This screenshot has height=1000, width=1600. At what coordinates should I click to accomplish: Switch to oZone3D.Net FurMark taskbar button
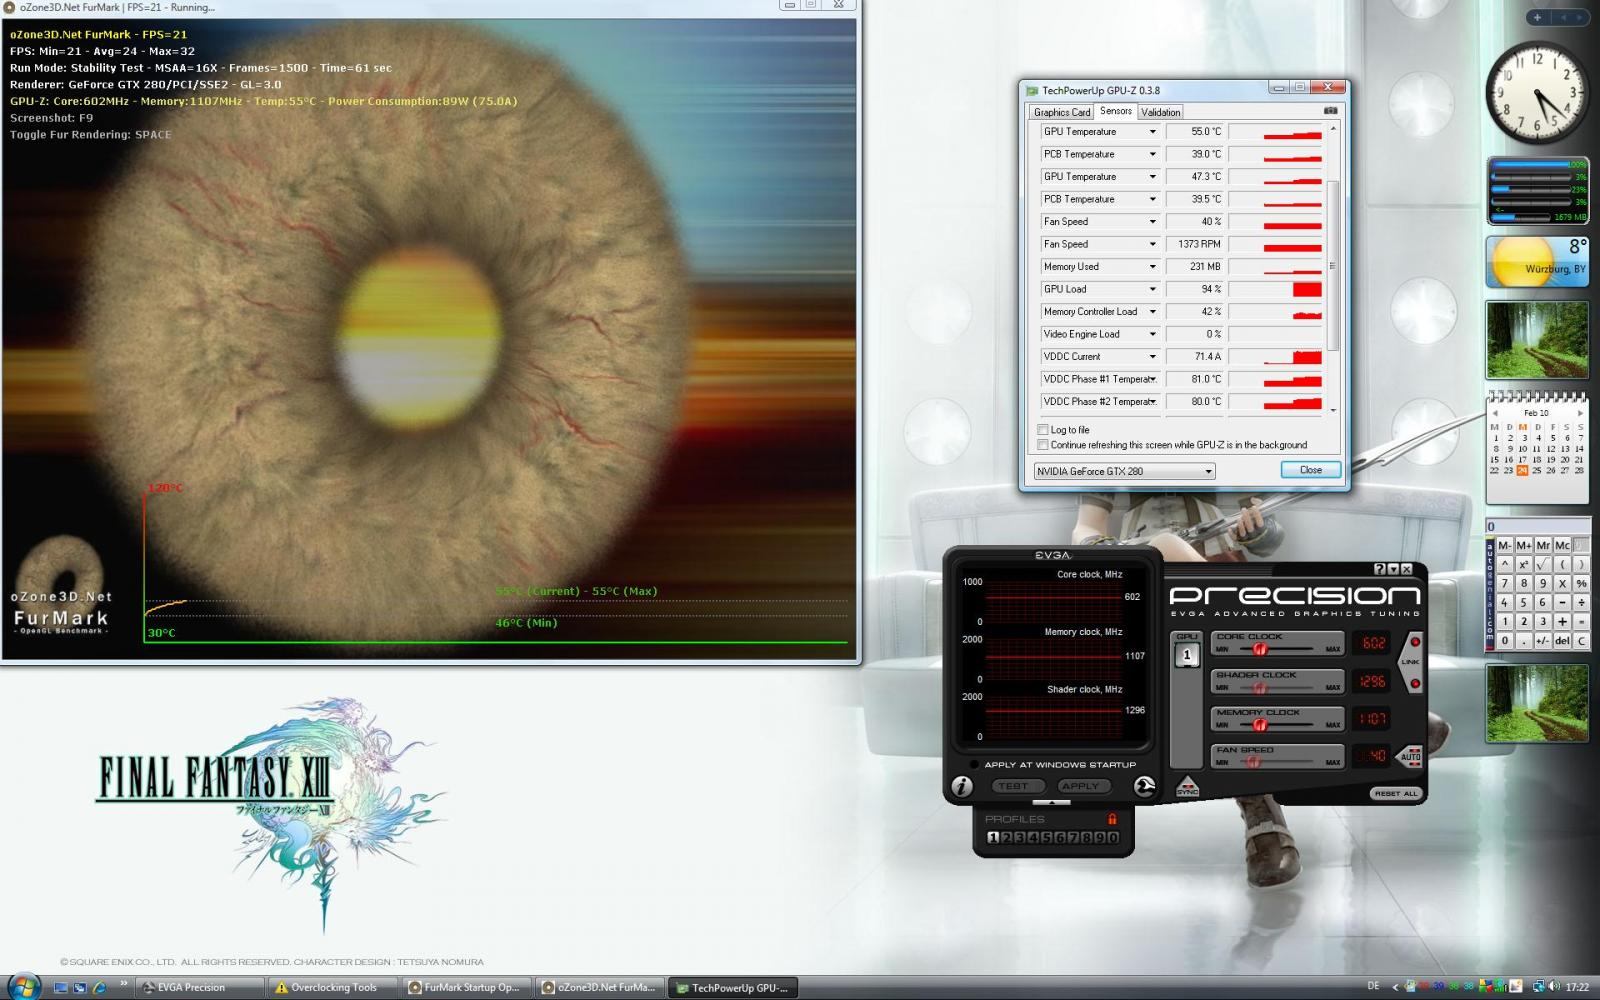point(600,987)
